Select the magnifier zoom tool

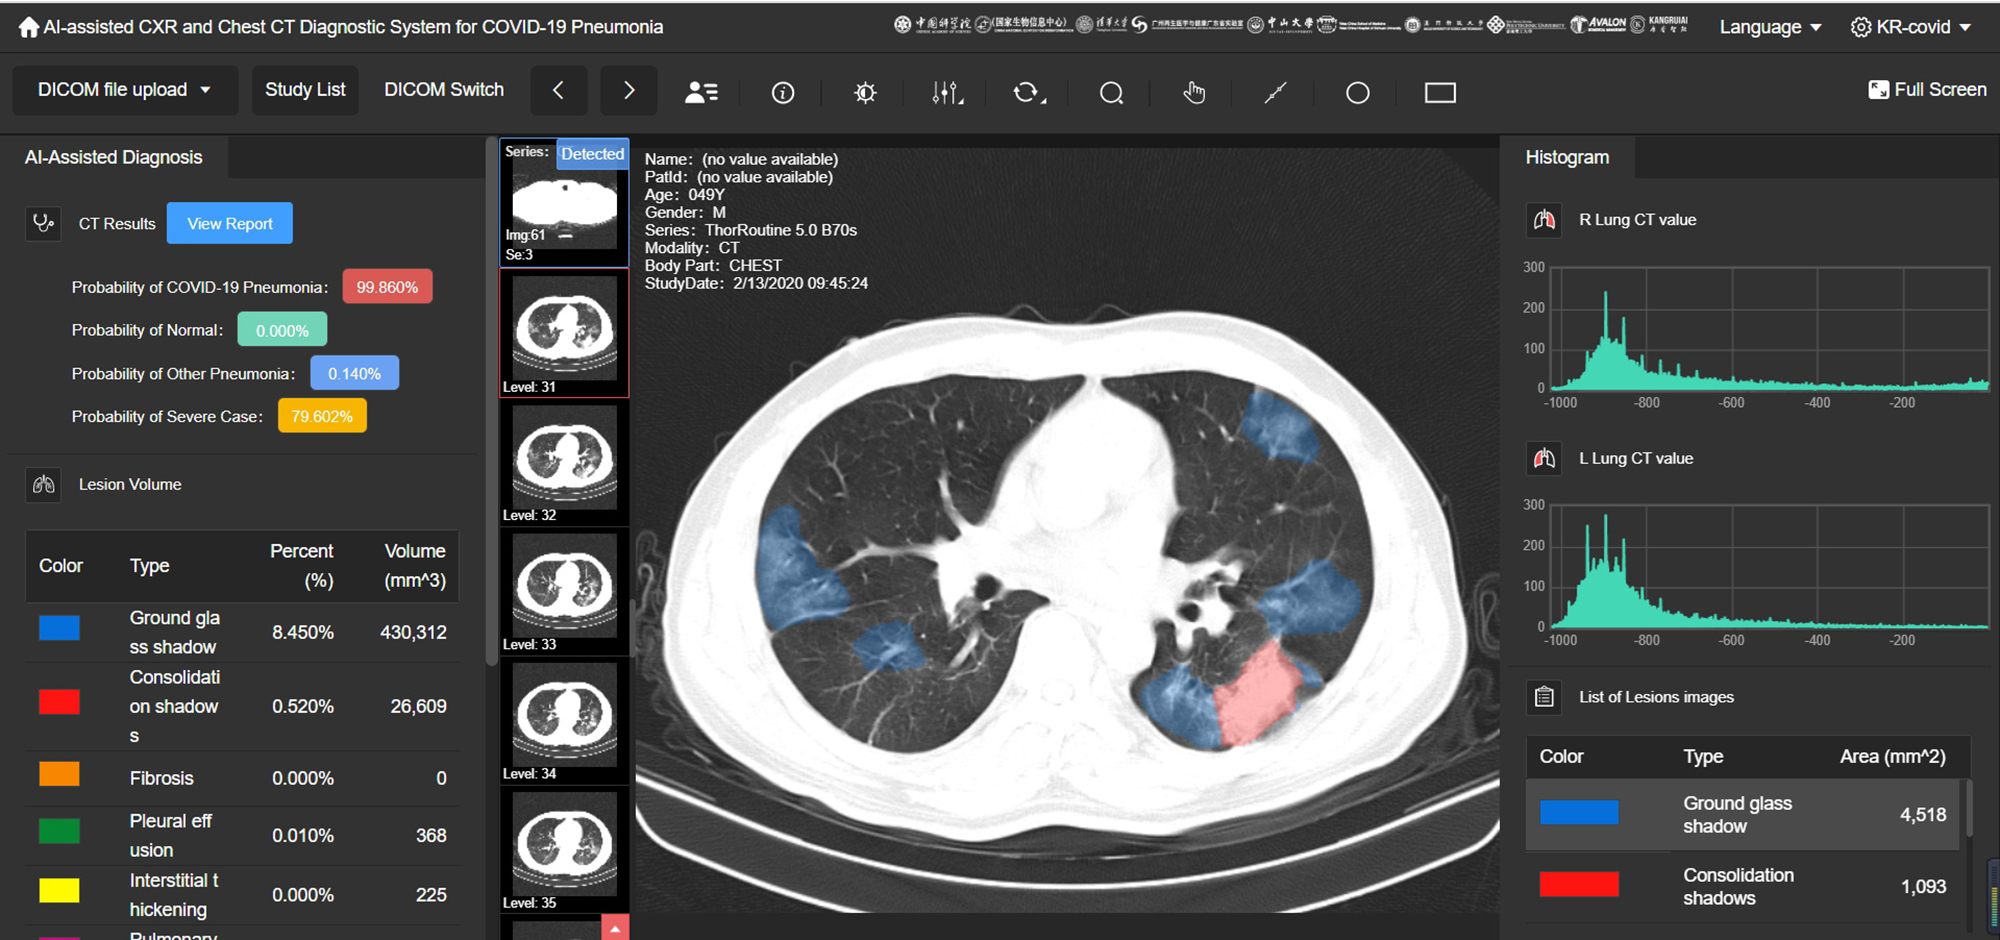[1111, 92]
